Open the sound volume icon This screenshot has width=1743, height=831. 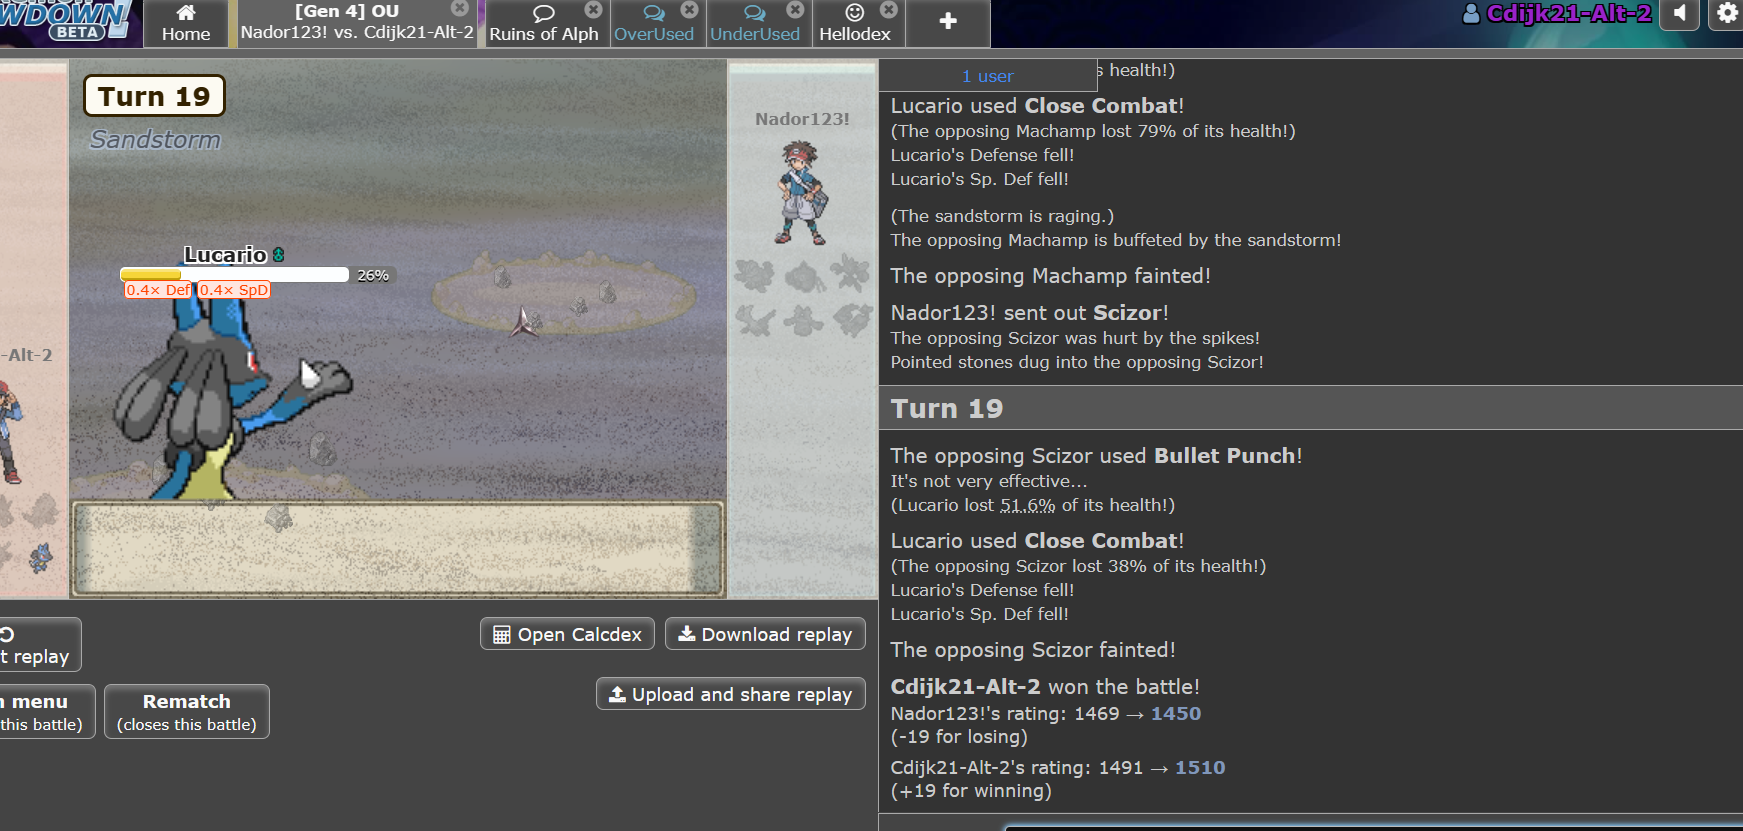[1680, 14]
